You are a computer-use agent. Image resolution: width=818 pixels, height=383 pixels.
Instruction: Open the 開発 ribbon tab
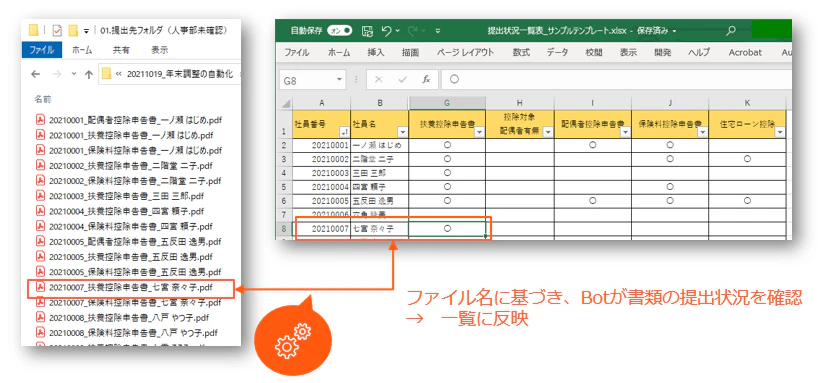coord(663,52)
